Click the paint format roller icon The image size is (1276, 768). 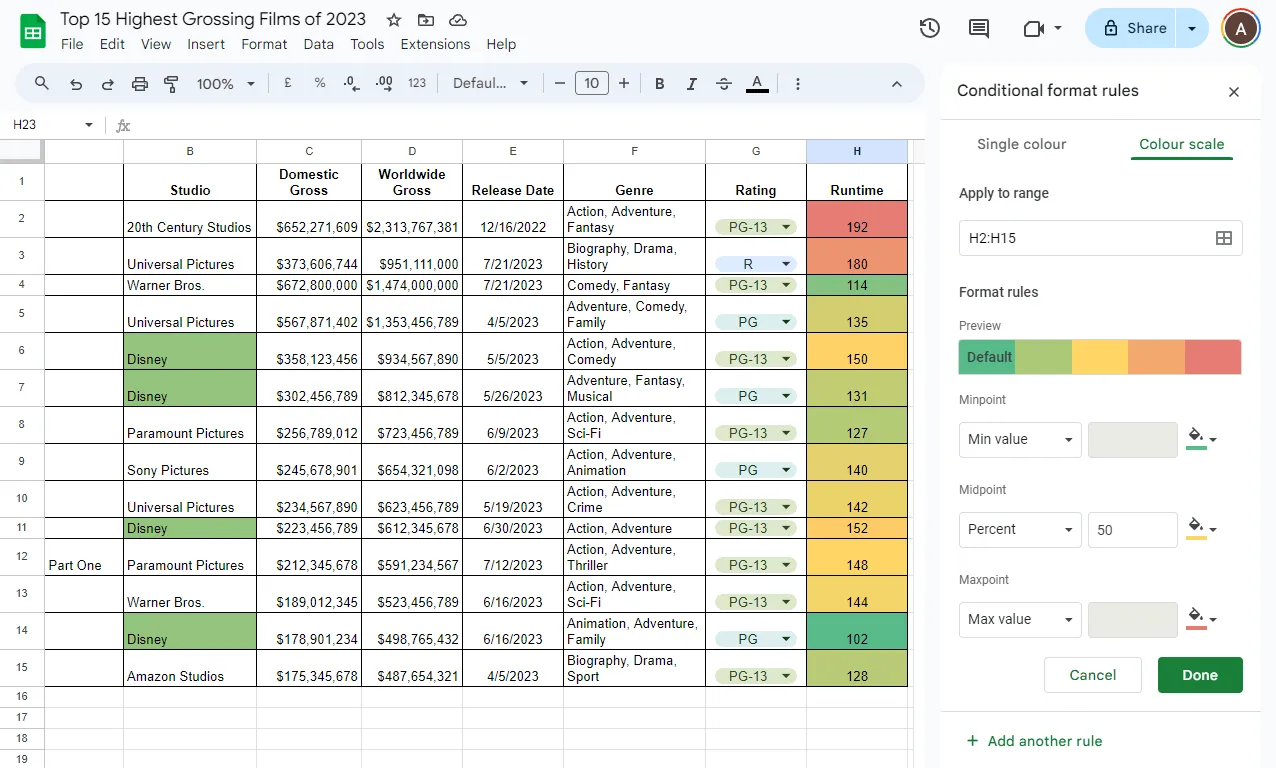171,84
